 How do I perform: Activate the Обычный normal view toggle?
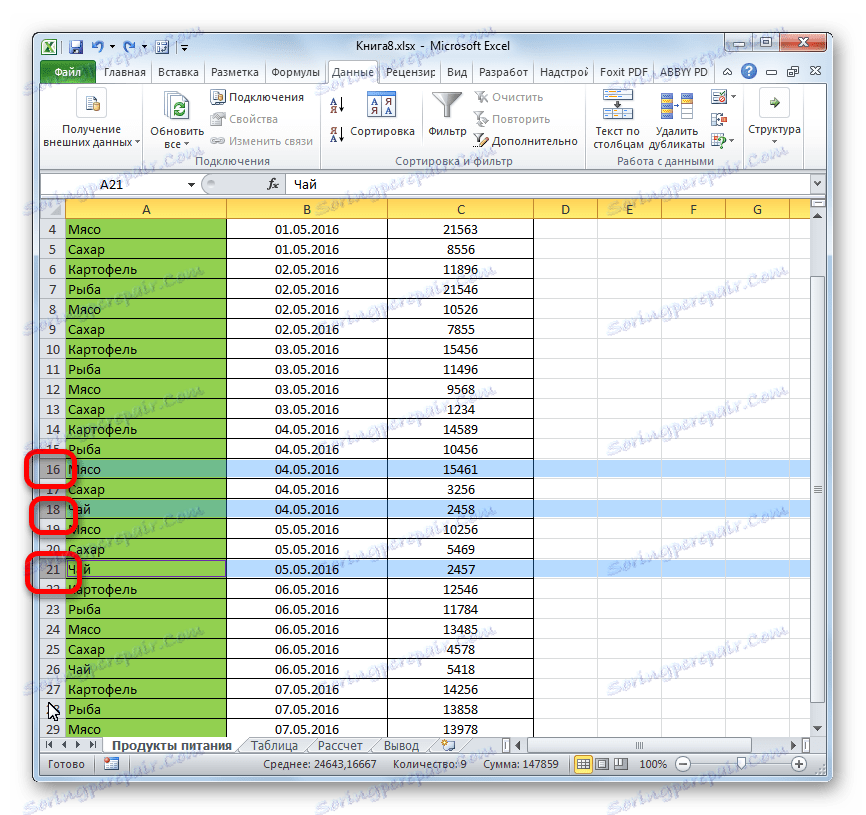(x=583, y=765)
